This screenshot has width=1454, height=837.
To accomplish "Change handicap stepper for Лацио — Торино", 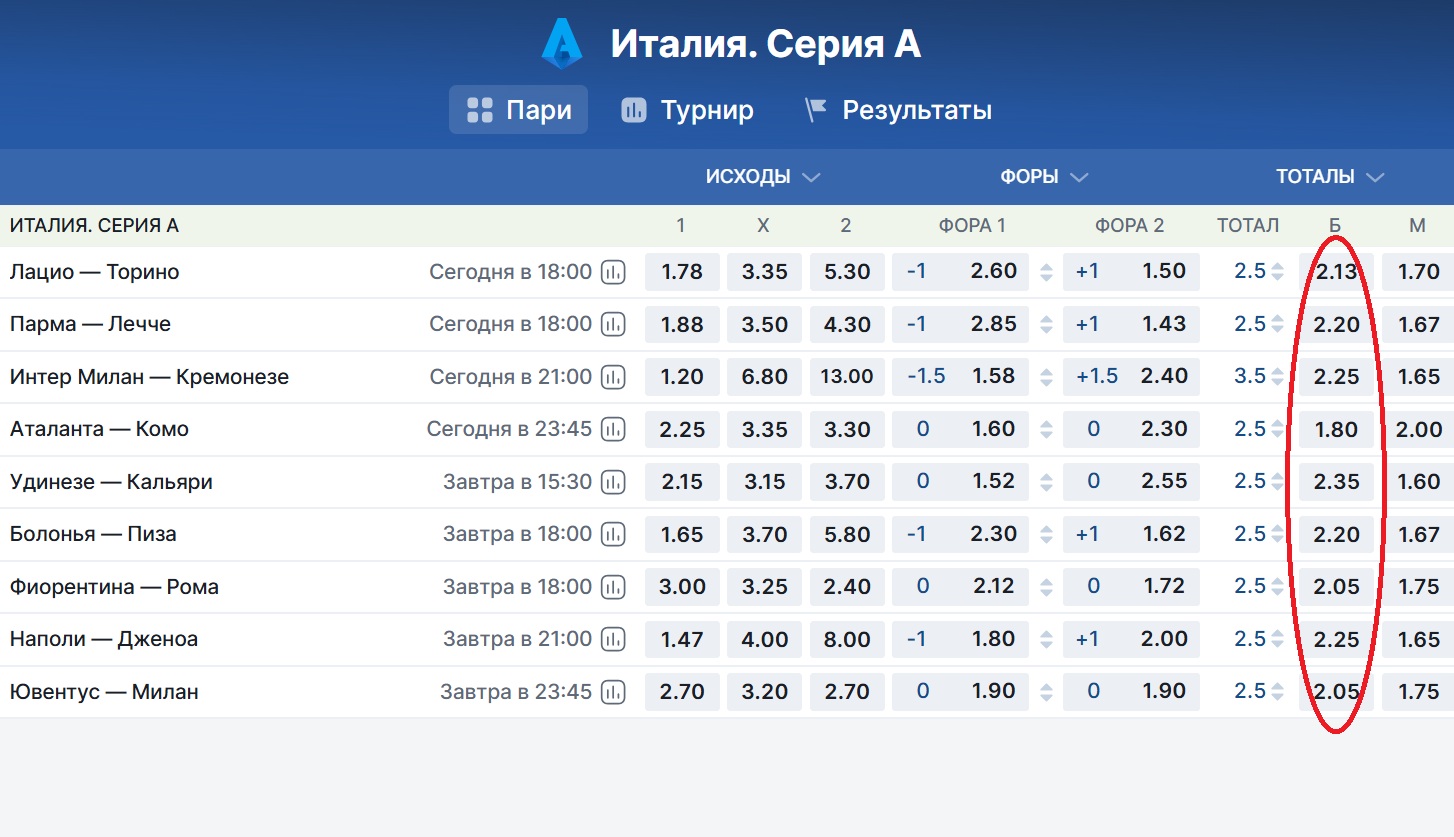I will 1047,272.
